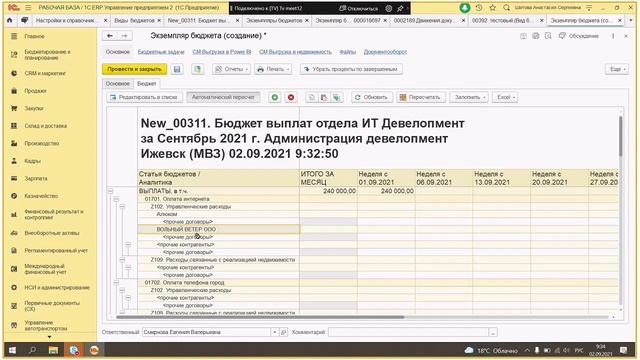Collapse Z102 Управленческие расходы under 01701
The width and height of the screenshot is (640, 360).
(122, 207)
